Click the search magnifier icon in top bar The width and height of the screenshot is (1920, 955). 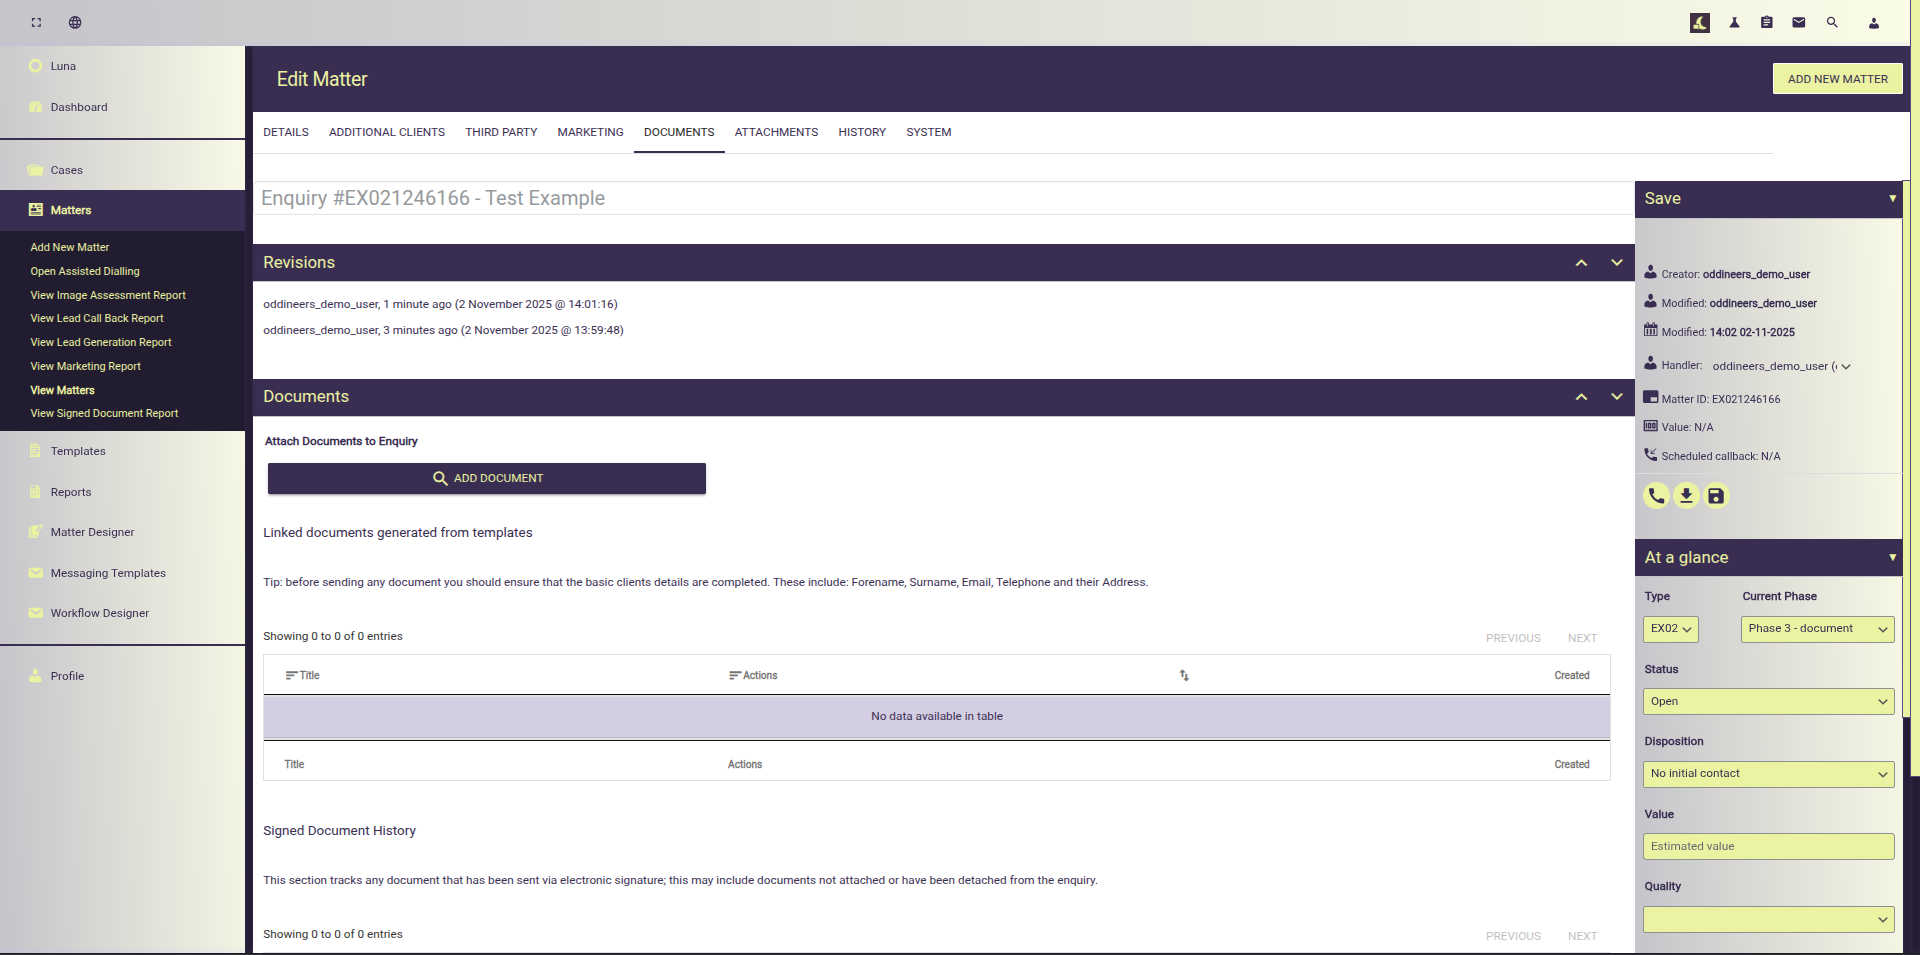1832,22
